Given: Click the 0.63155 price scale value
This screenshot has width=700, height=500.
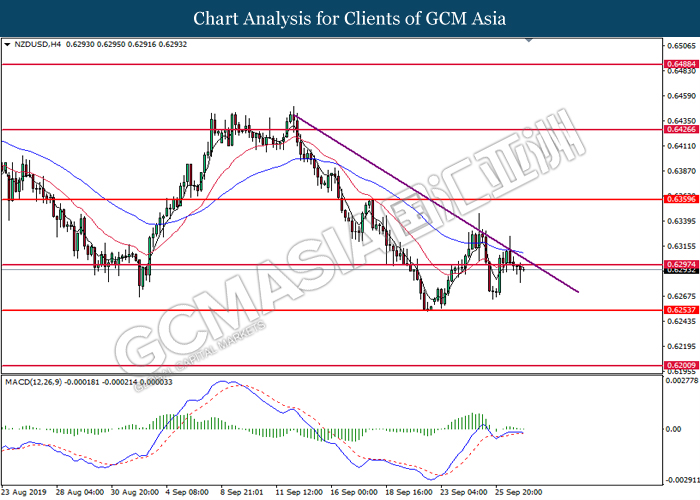Looking at the screenshot, I should (682, 246).
